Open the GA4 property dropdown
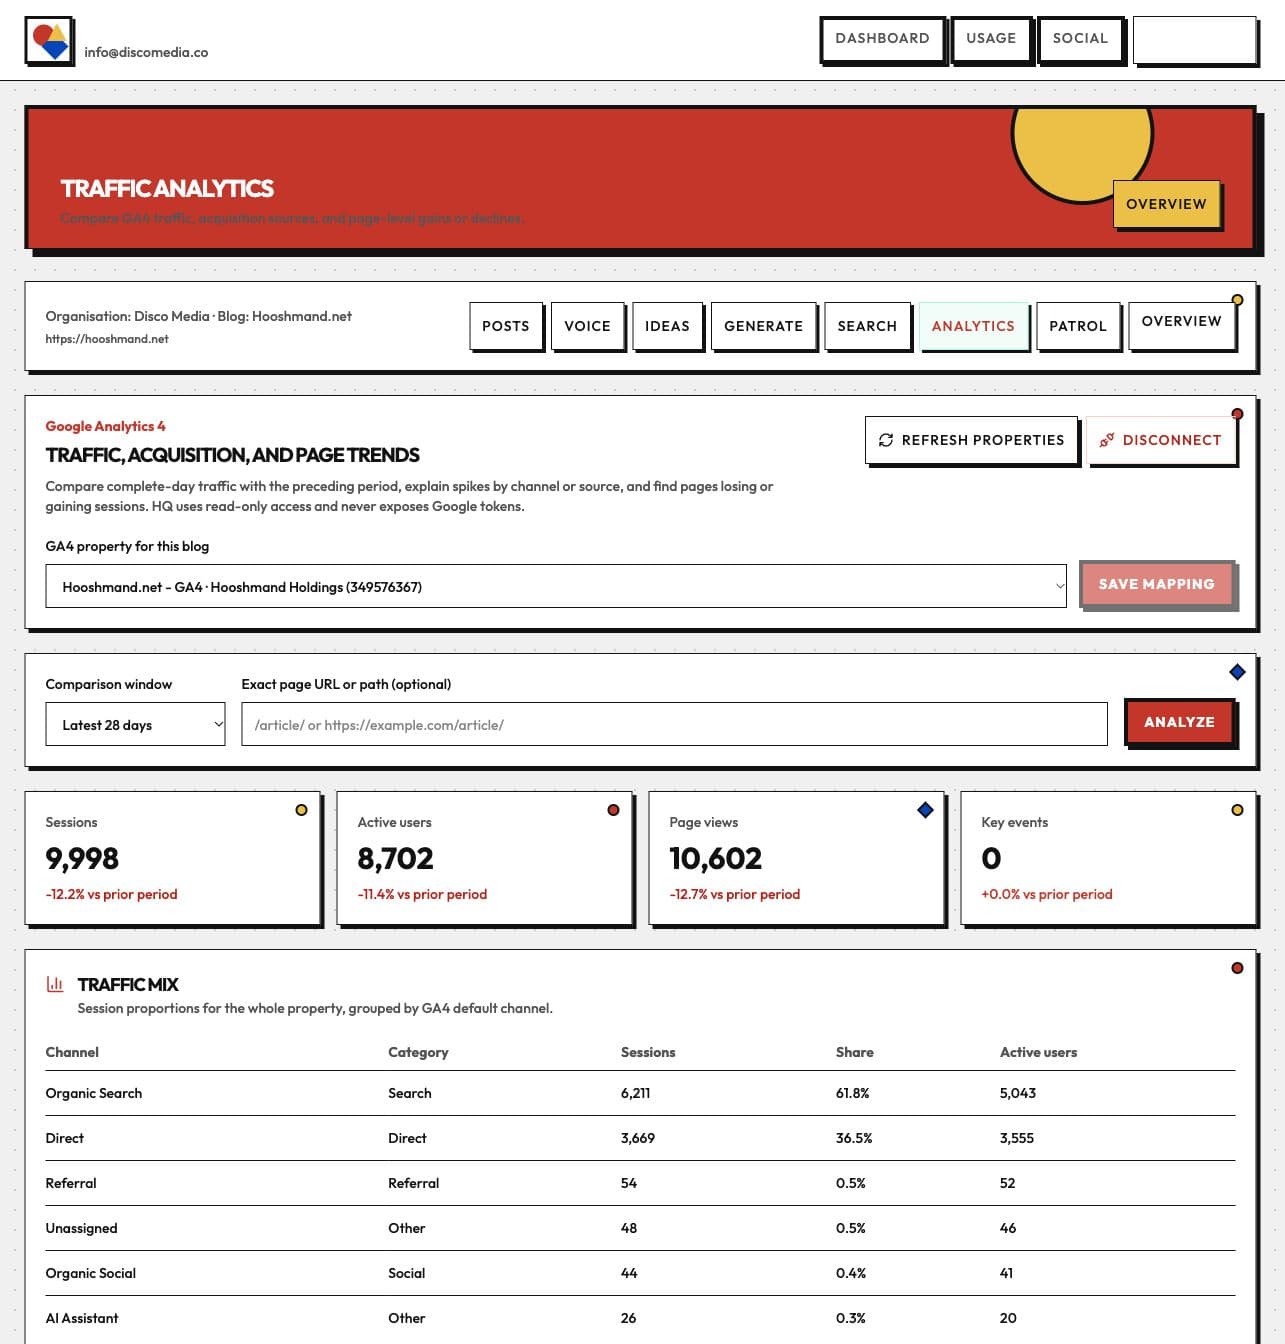 (x=556, y=586)
